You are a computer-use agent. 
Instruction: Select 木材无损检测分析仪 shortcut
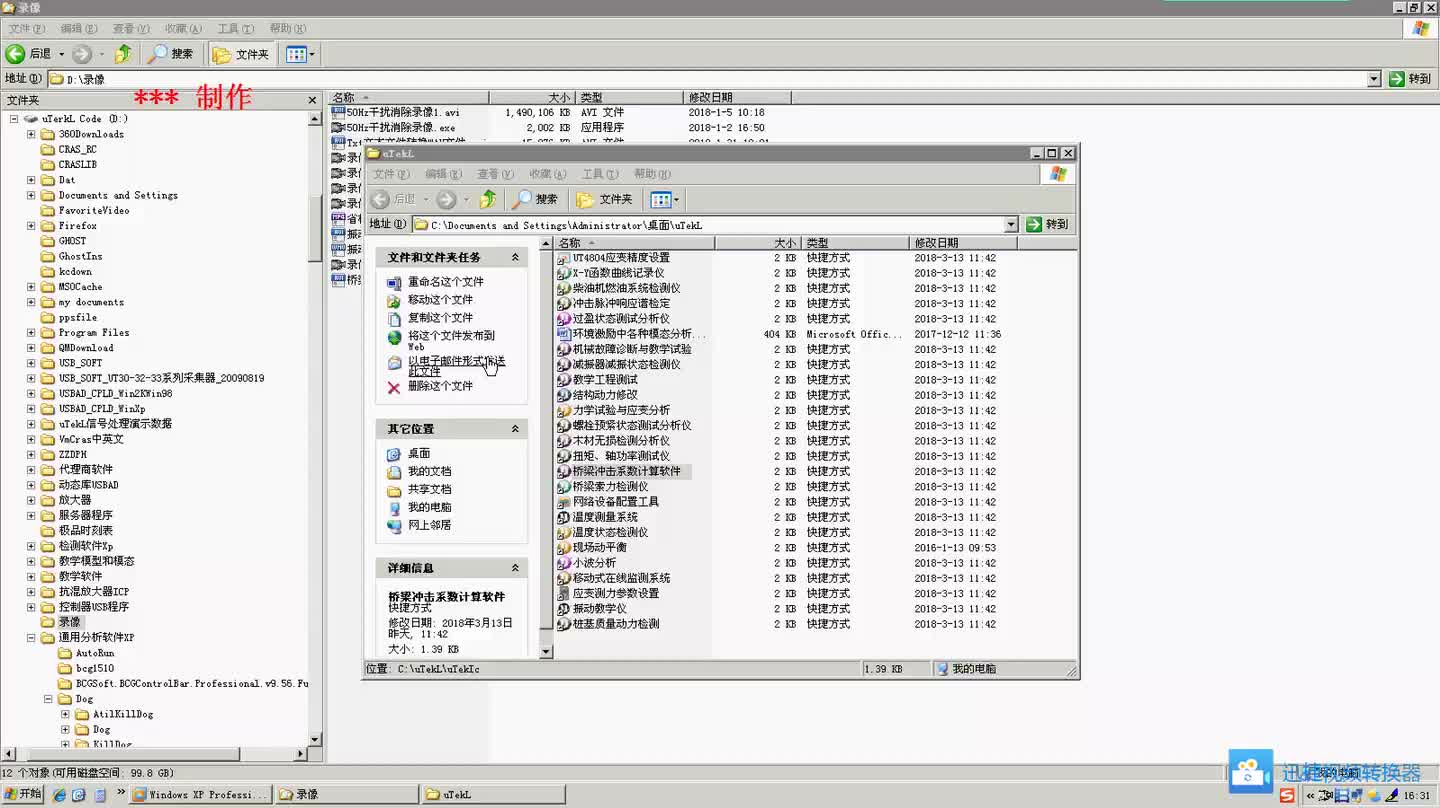coord(613,441)
